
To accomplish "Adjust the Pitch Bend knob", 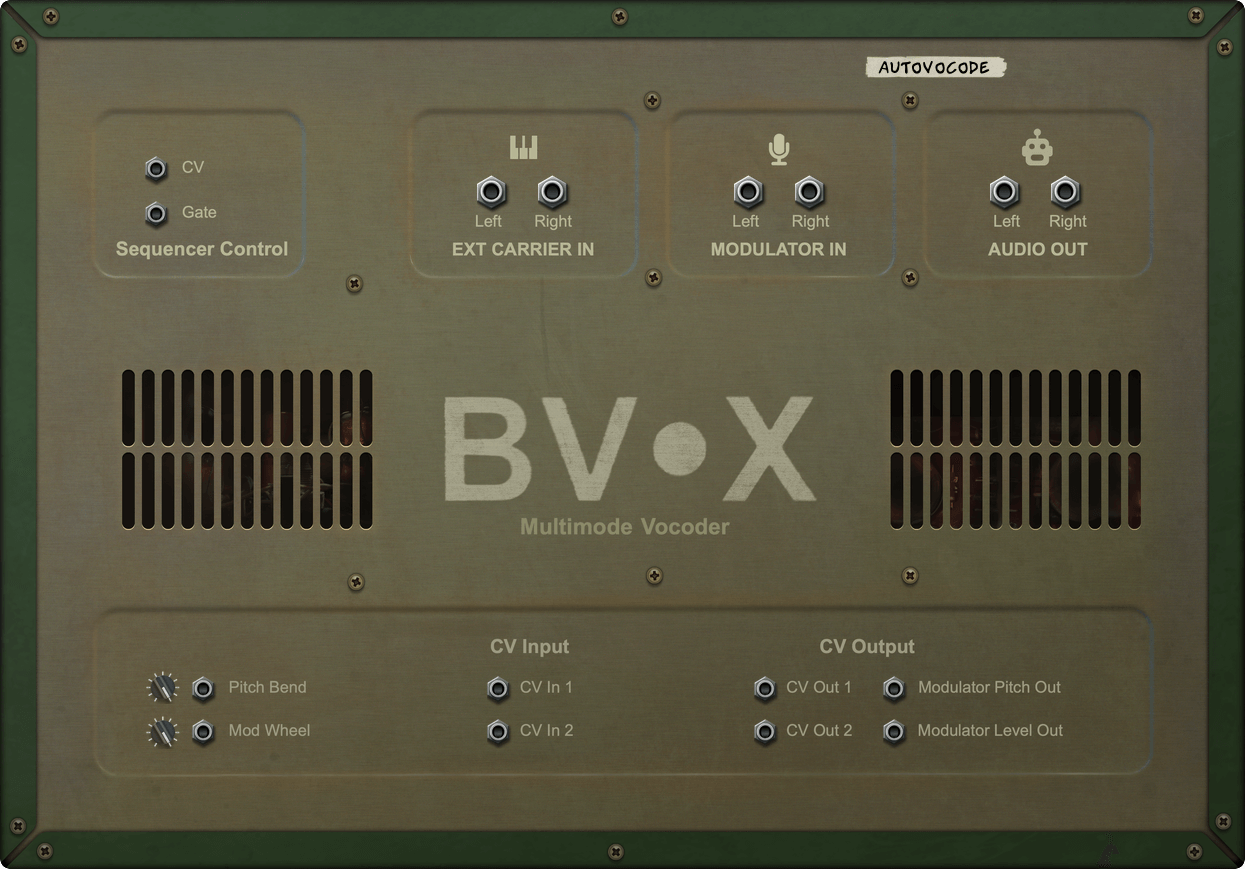I will (162, 687).
